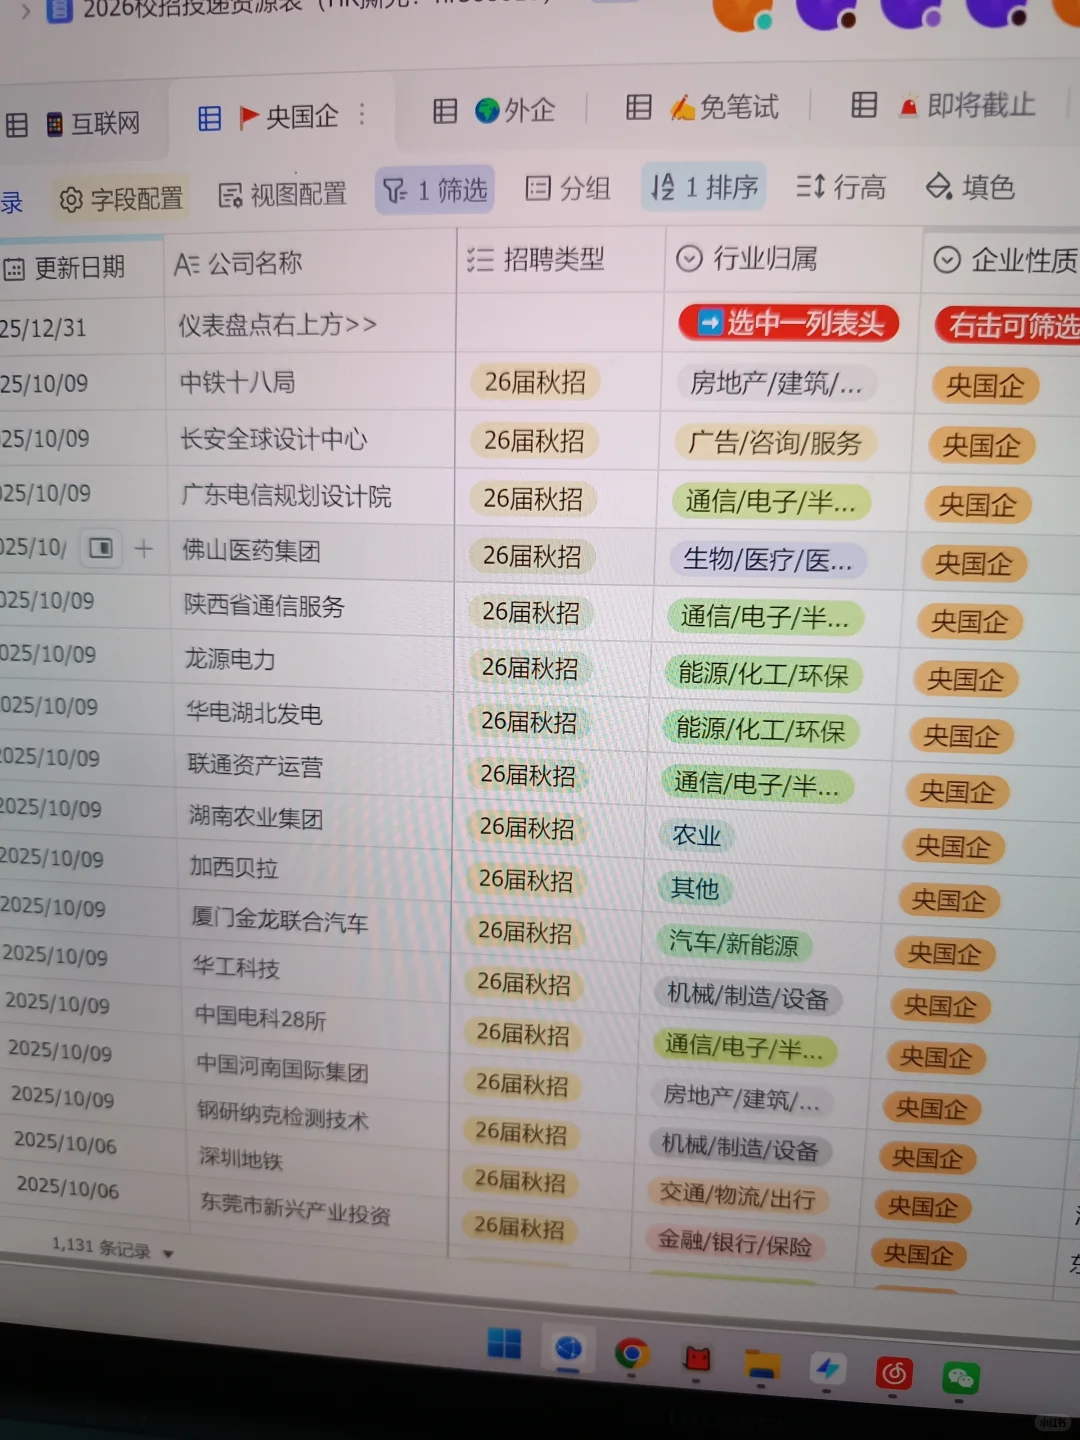This screenshot has width=1080, height=1440.
Task: Click the 交通/物流/出行 industry tag
Action: (737, 1195)
